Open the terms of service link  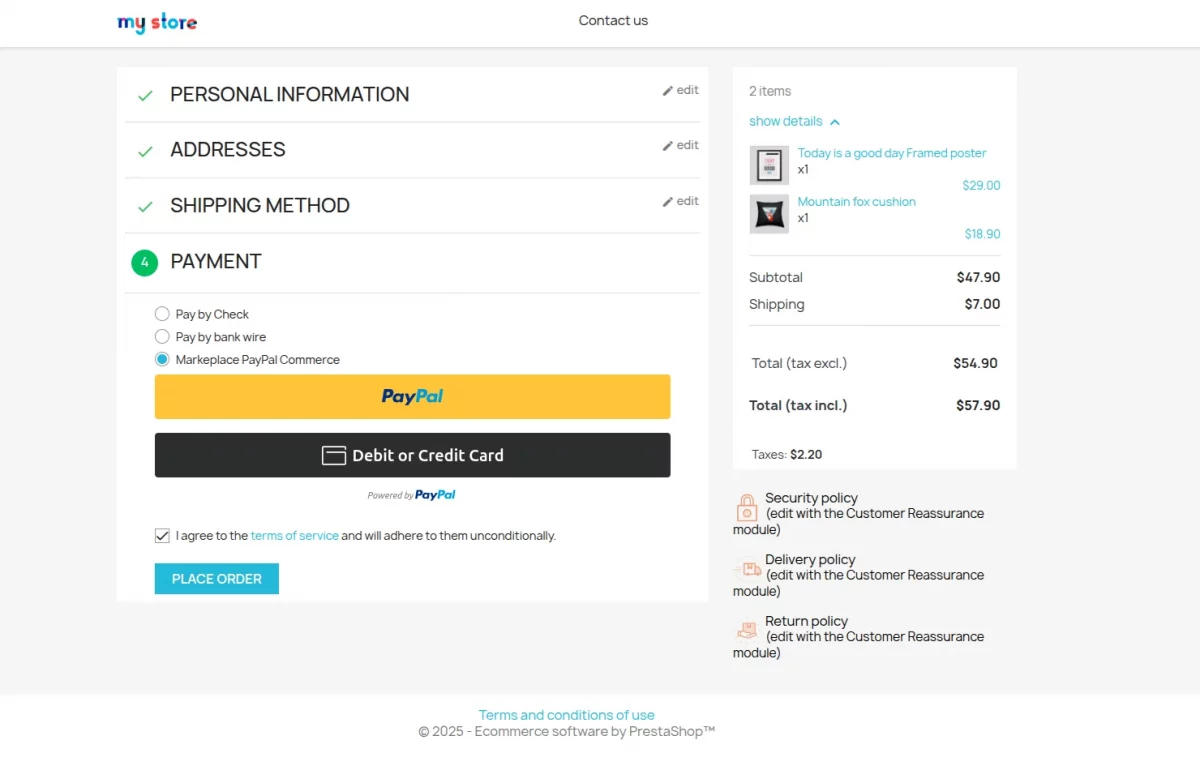pos(294,535)
